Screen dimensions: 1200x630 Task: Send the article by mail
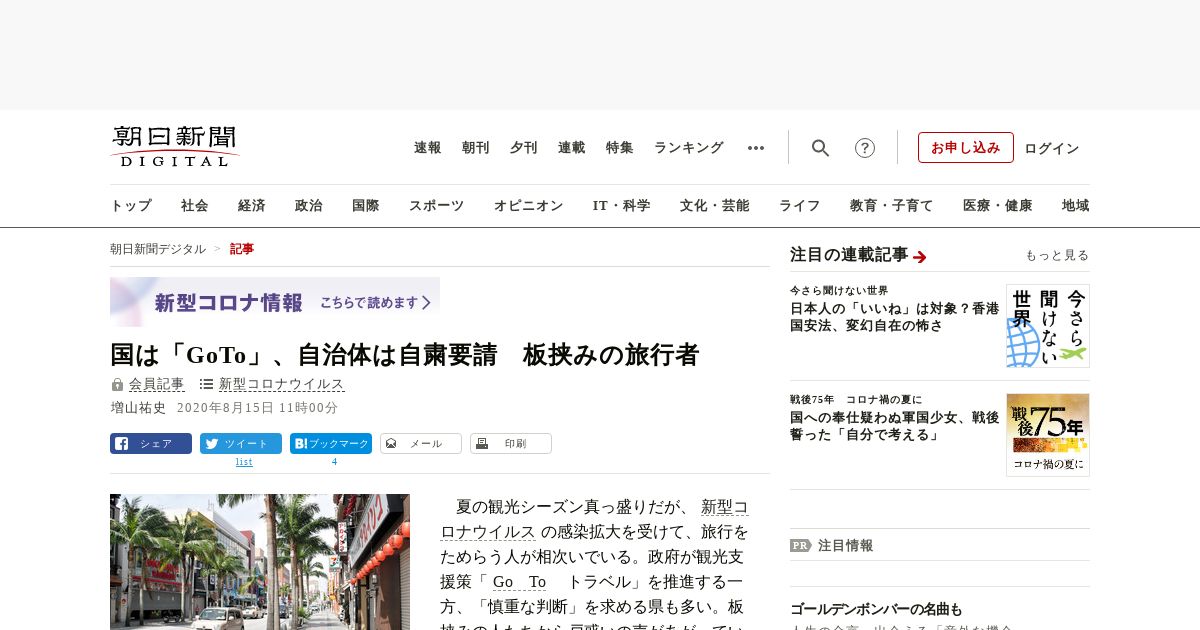point(421,443)
